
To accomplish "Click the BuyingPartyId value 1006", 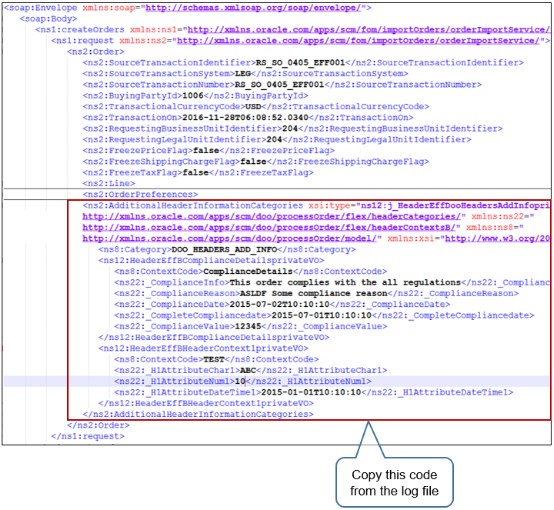I will [x=193, y=95].
